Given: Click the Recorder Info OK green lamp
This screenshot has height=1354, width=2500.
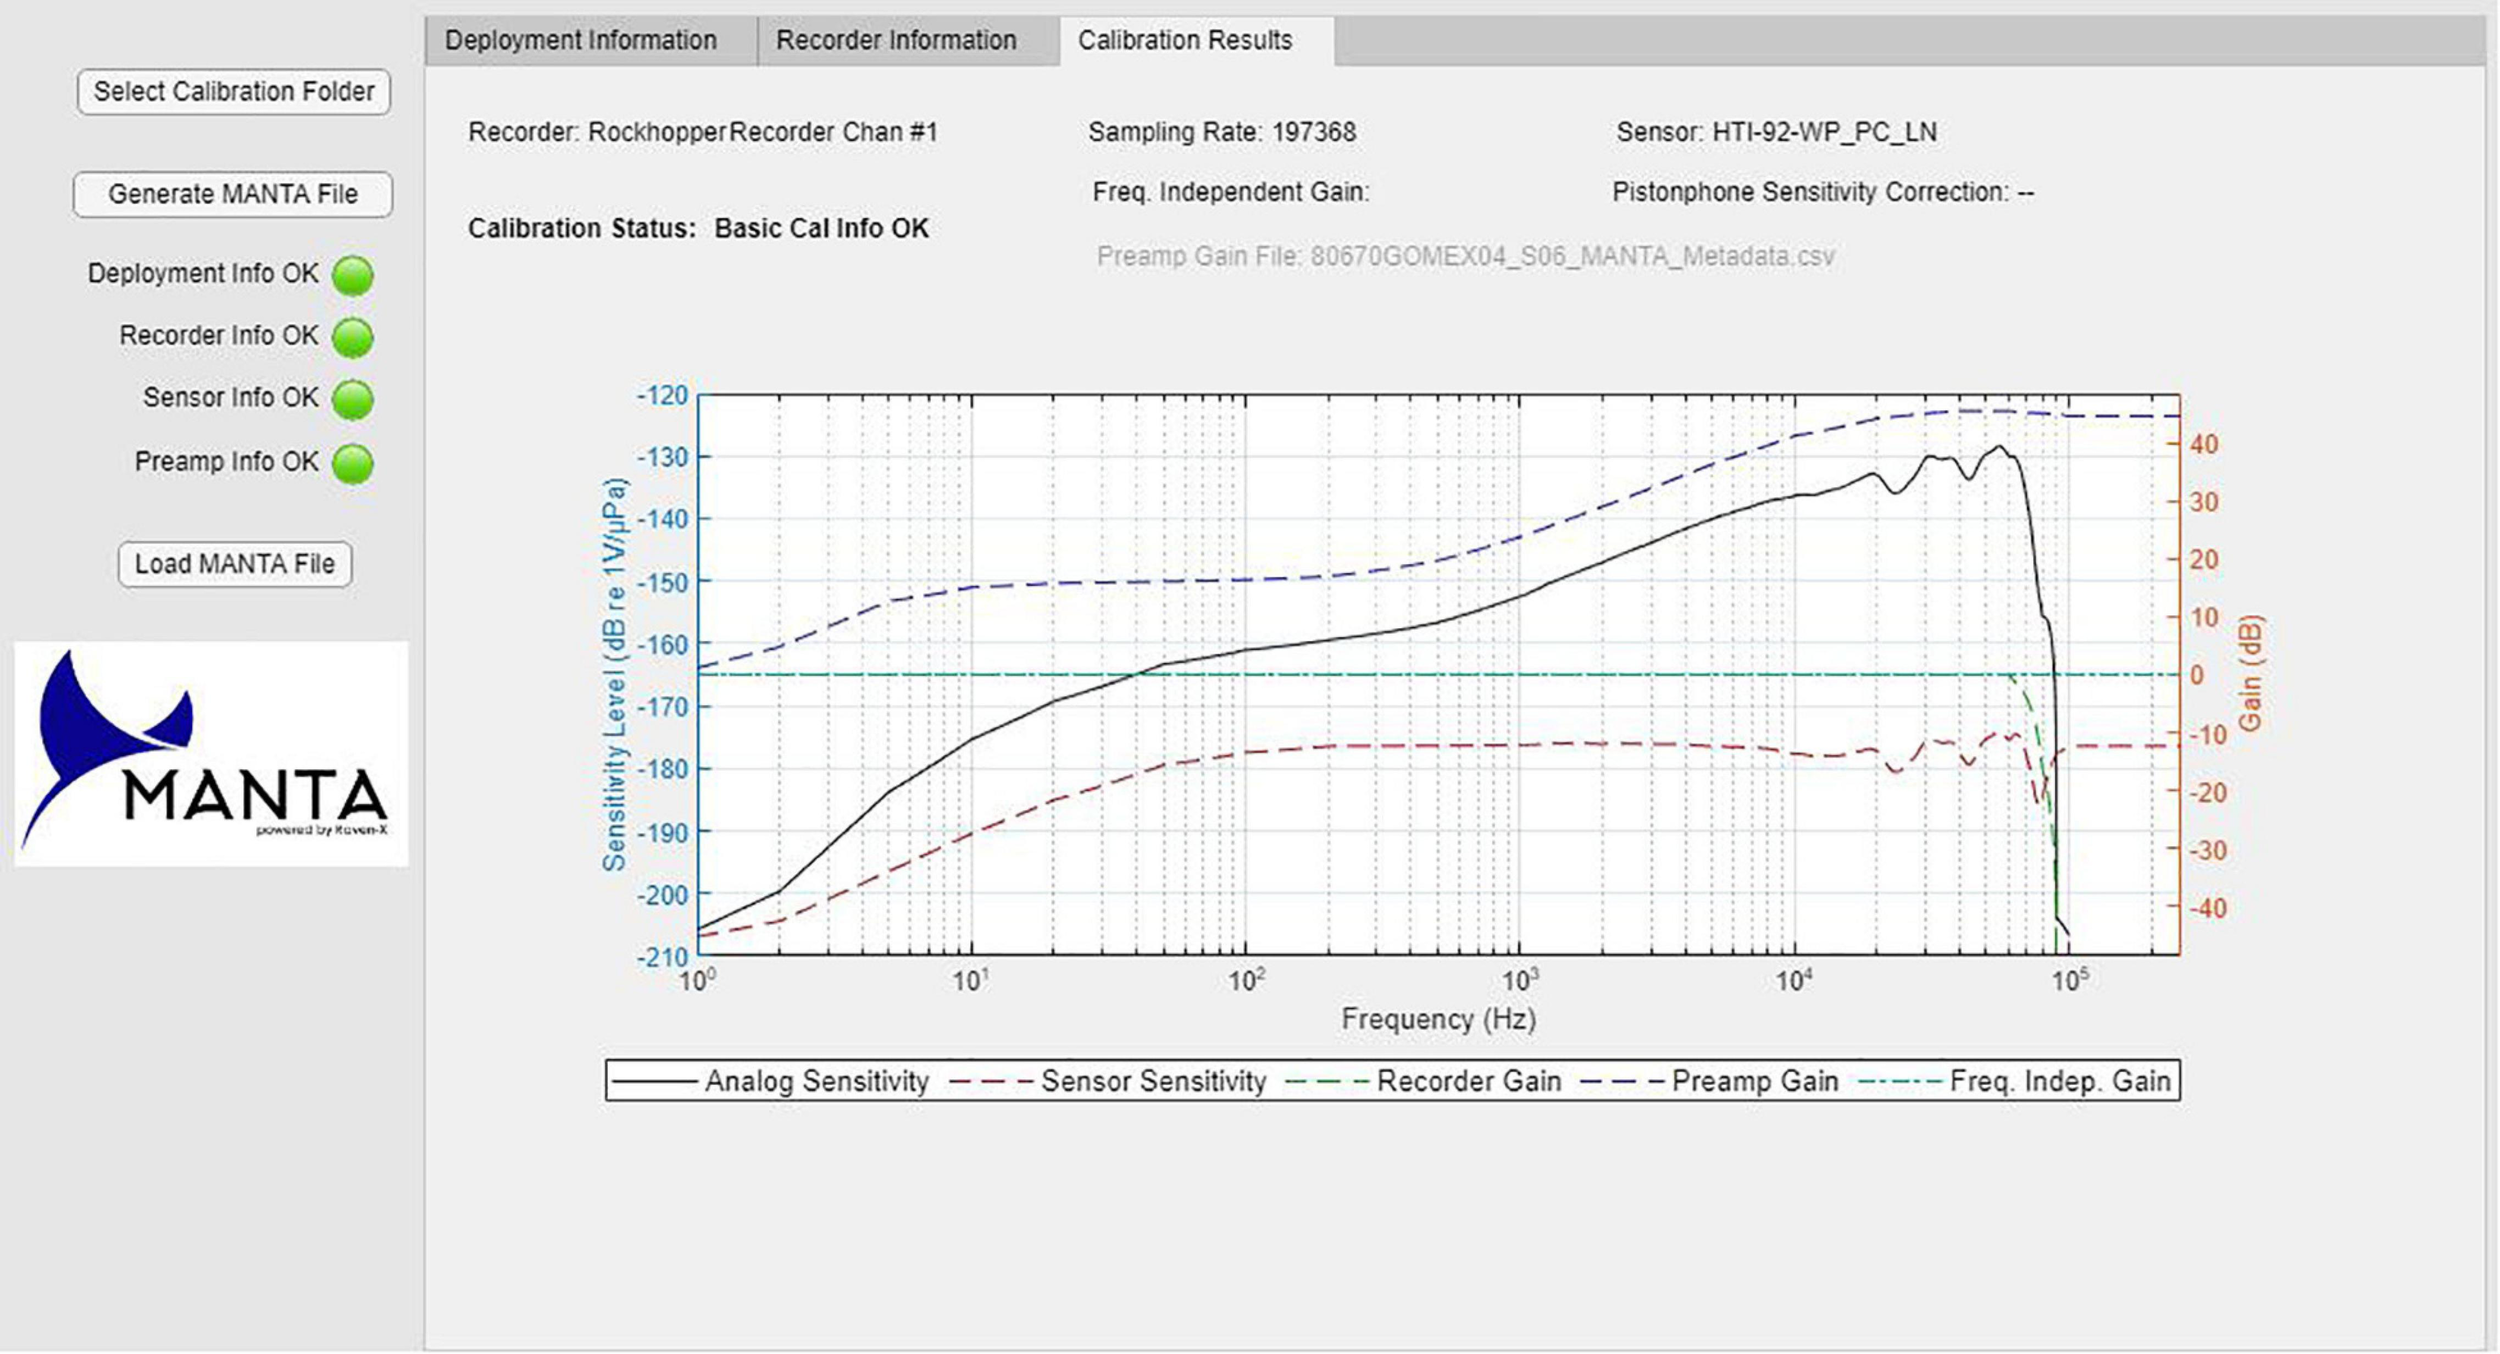Looking at the screenshot, I should pyautogui.click(x=352, y=338).
